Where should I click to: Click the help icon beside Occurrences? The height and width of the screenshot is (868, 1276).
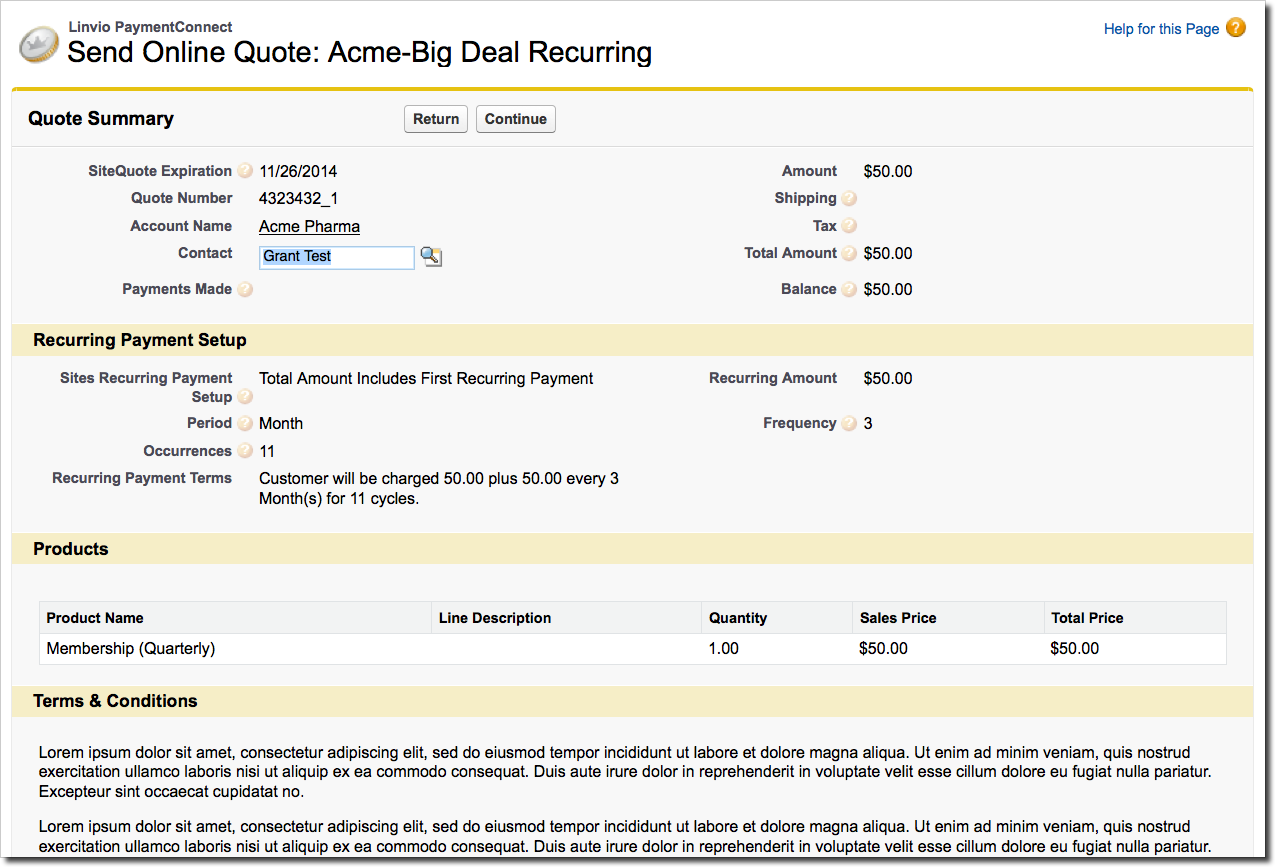[245, 452]
